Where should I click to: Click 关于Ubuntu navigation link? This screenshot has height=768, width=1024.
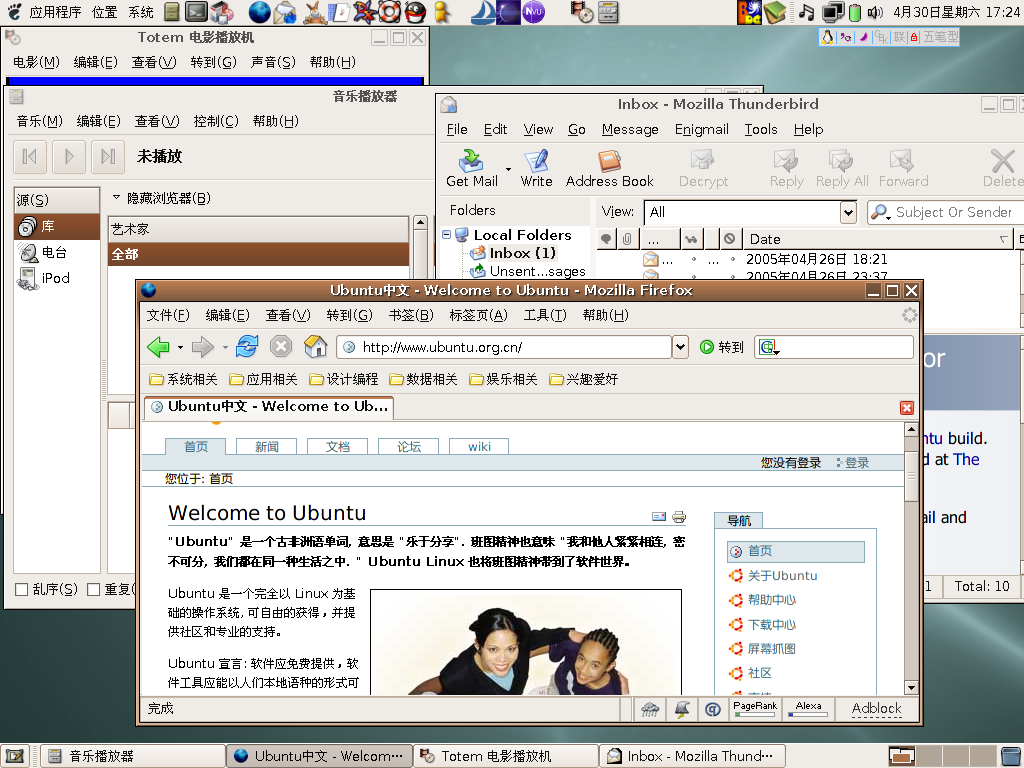point(782,575)
